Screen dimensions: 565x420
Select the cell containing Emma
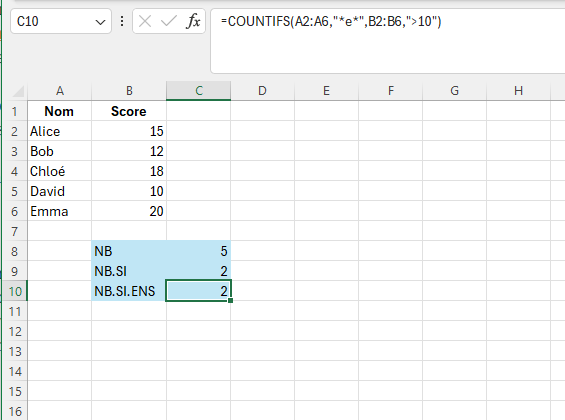coord(59,211)
